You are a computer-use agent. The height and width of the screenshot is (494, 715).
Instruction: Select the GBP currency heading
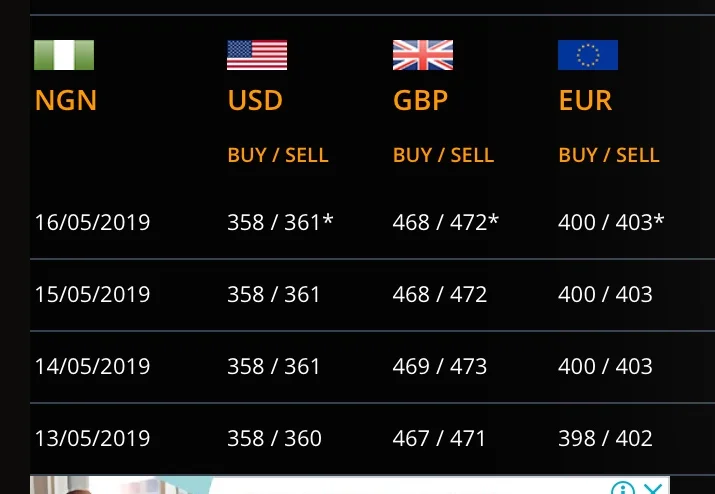click(x=420, y=101)
